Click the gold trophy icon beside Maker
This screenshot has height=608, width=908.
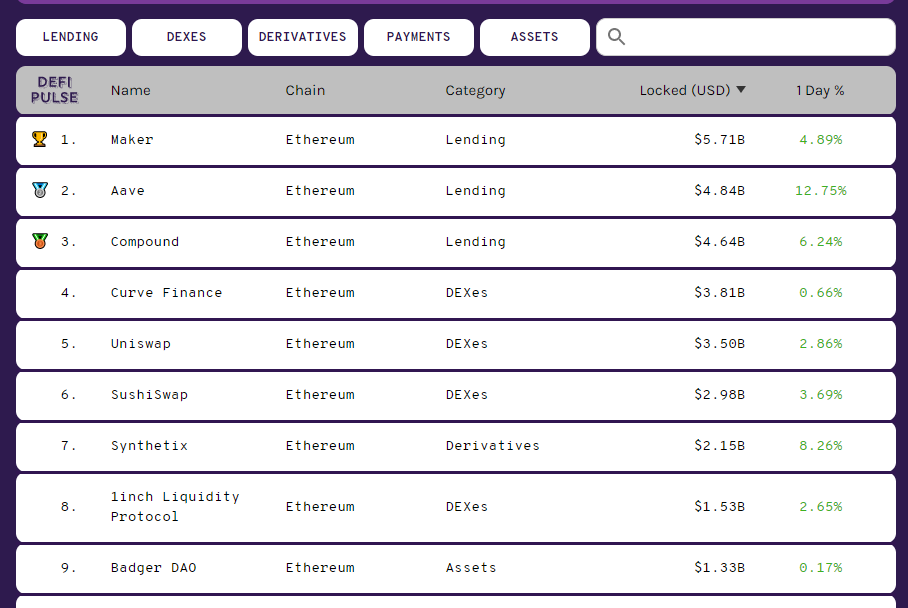click(x=39, y=139)
